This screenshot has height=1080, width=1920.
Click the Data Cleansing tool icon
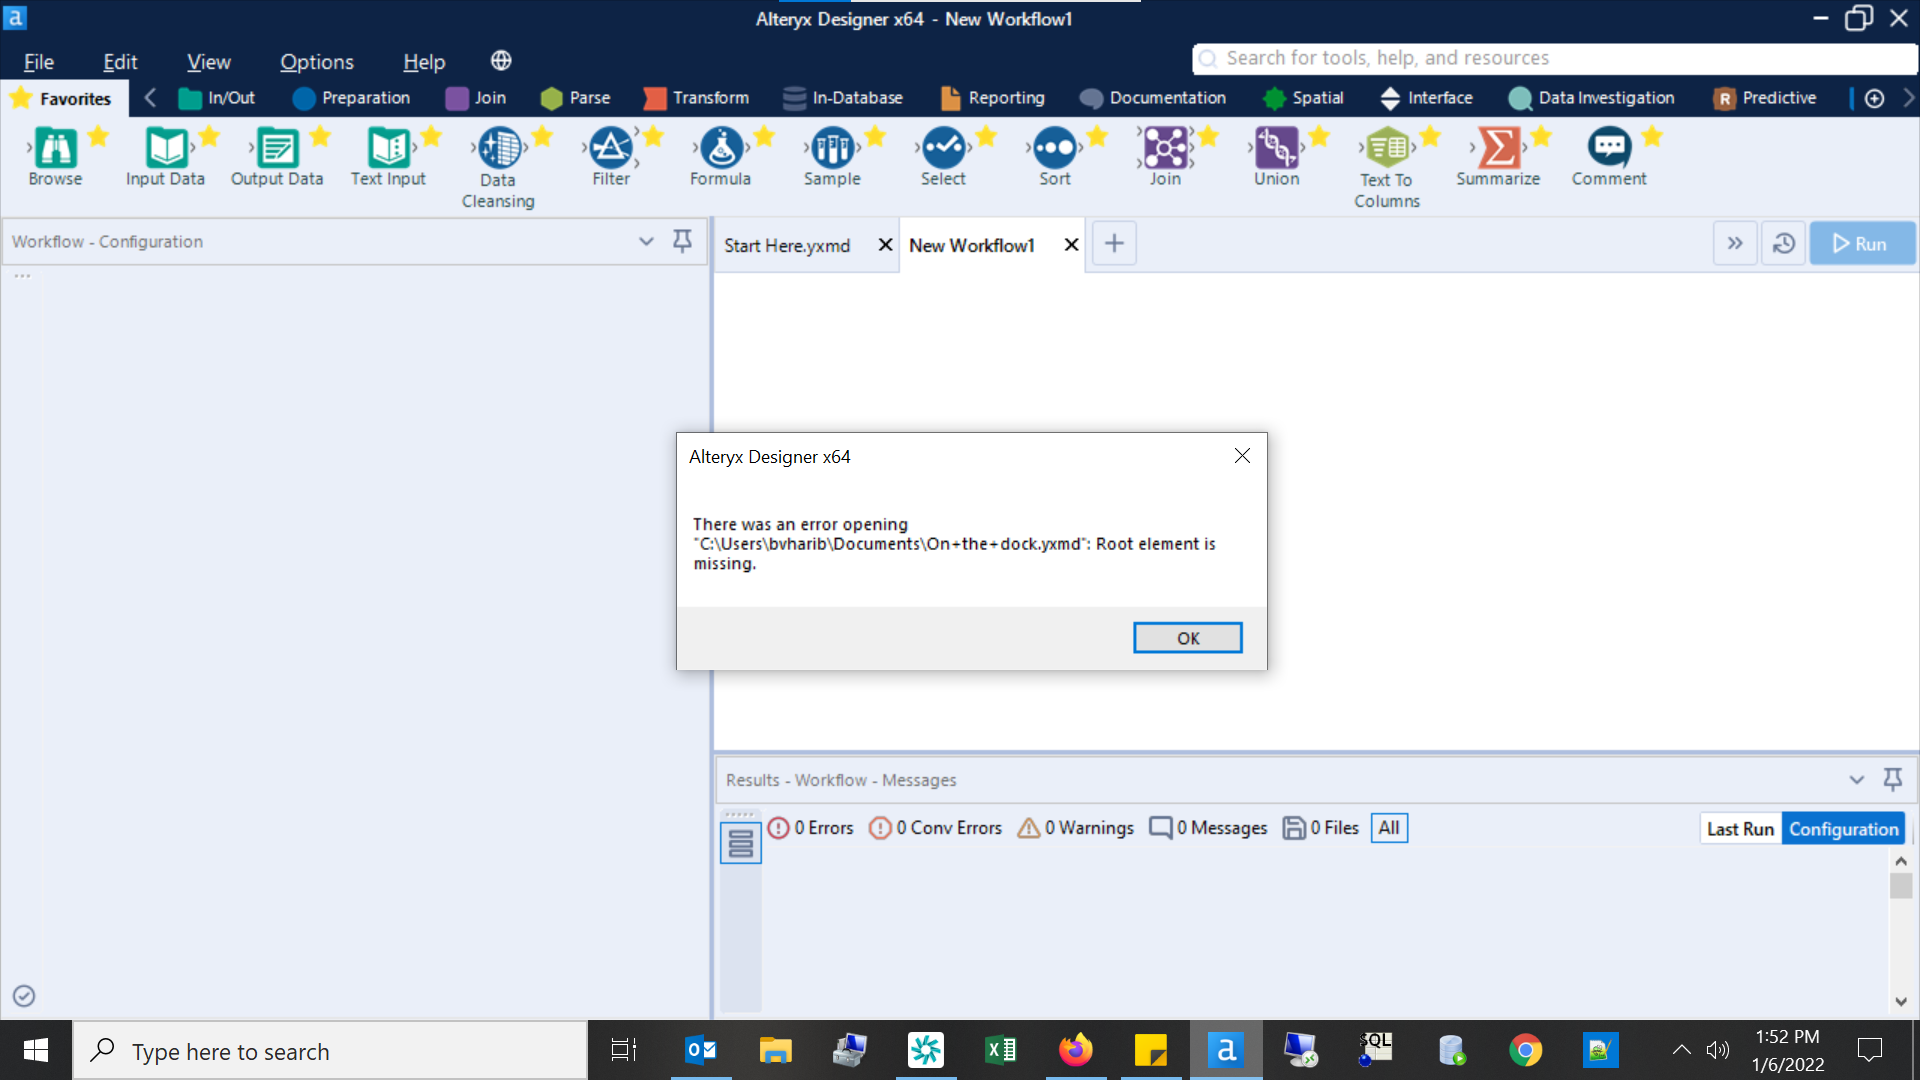pyautogui.click(x=499, y=149)
